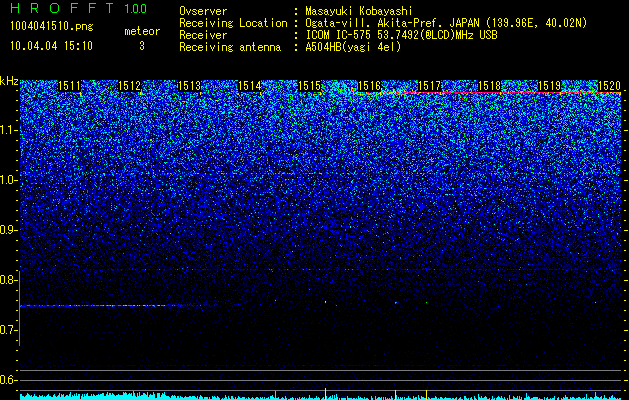Click the cyan signal power graph at bottom
This screenshot has width=629, height=400.
point(320,396)
